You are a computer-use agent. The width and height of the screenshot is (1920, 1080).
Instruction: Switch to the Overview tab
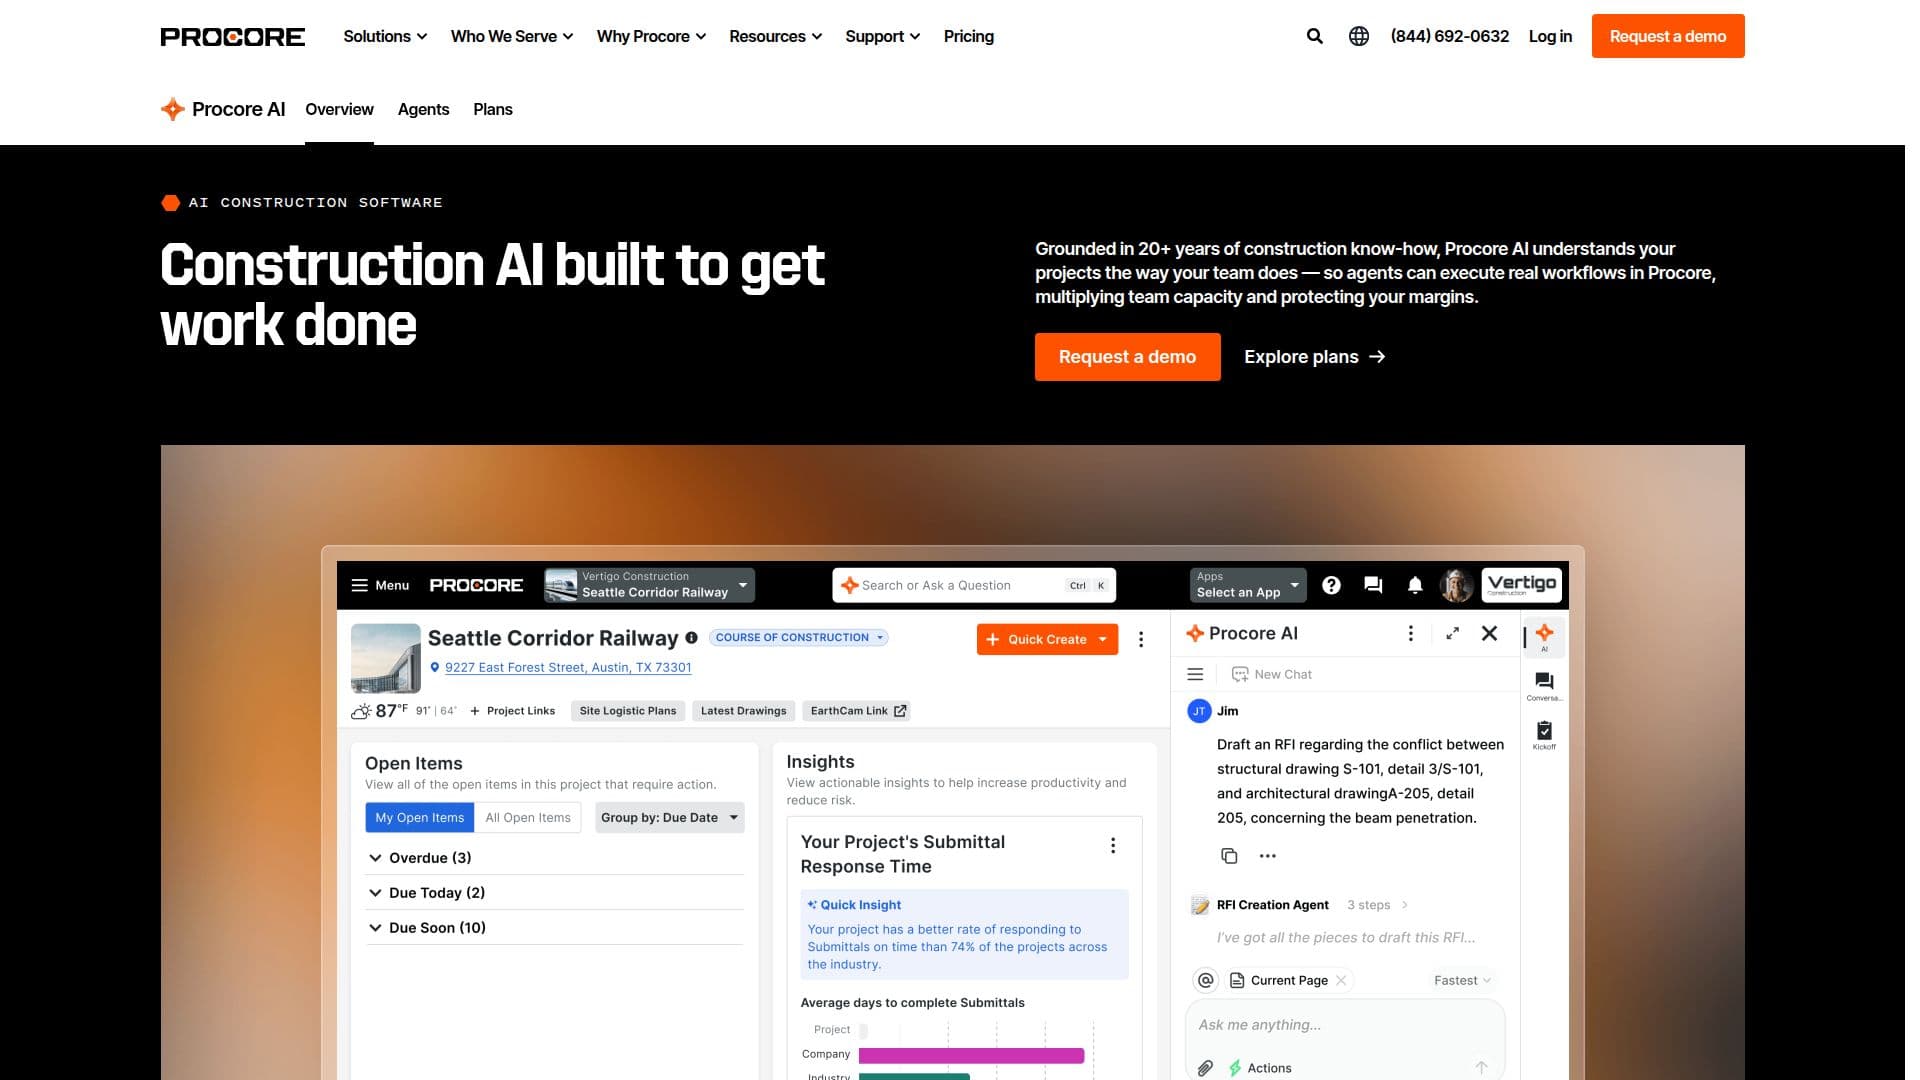339,109
